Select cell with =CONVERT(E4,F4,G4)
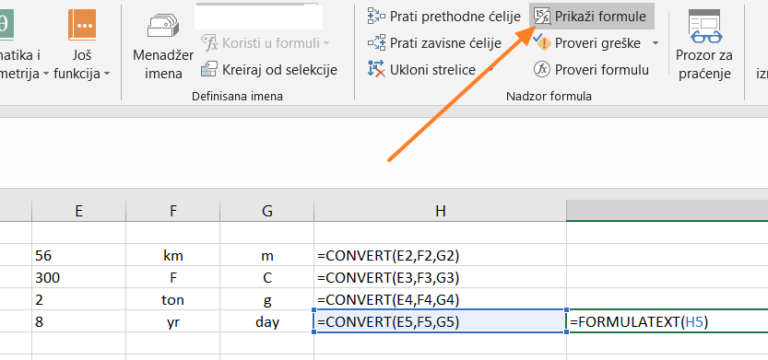The height and width of the screenshot is (360, 768). coord(440,299)
